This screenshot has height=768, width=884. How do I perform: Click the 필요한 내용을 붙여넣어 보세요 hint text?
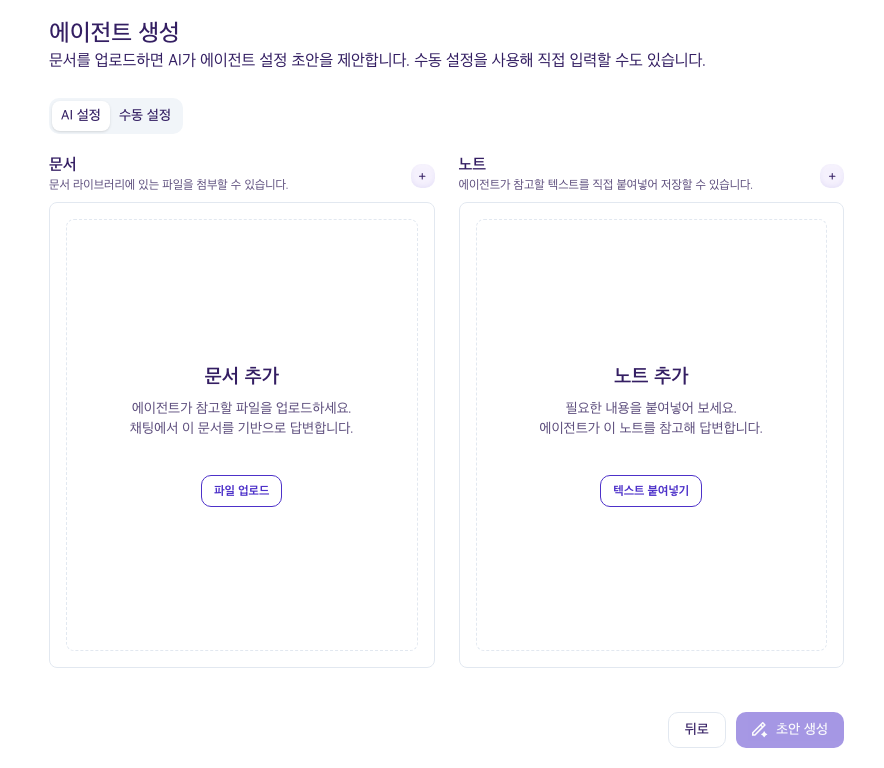pyautogui.click(x=651, y=408)
